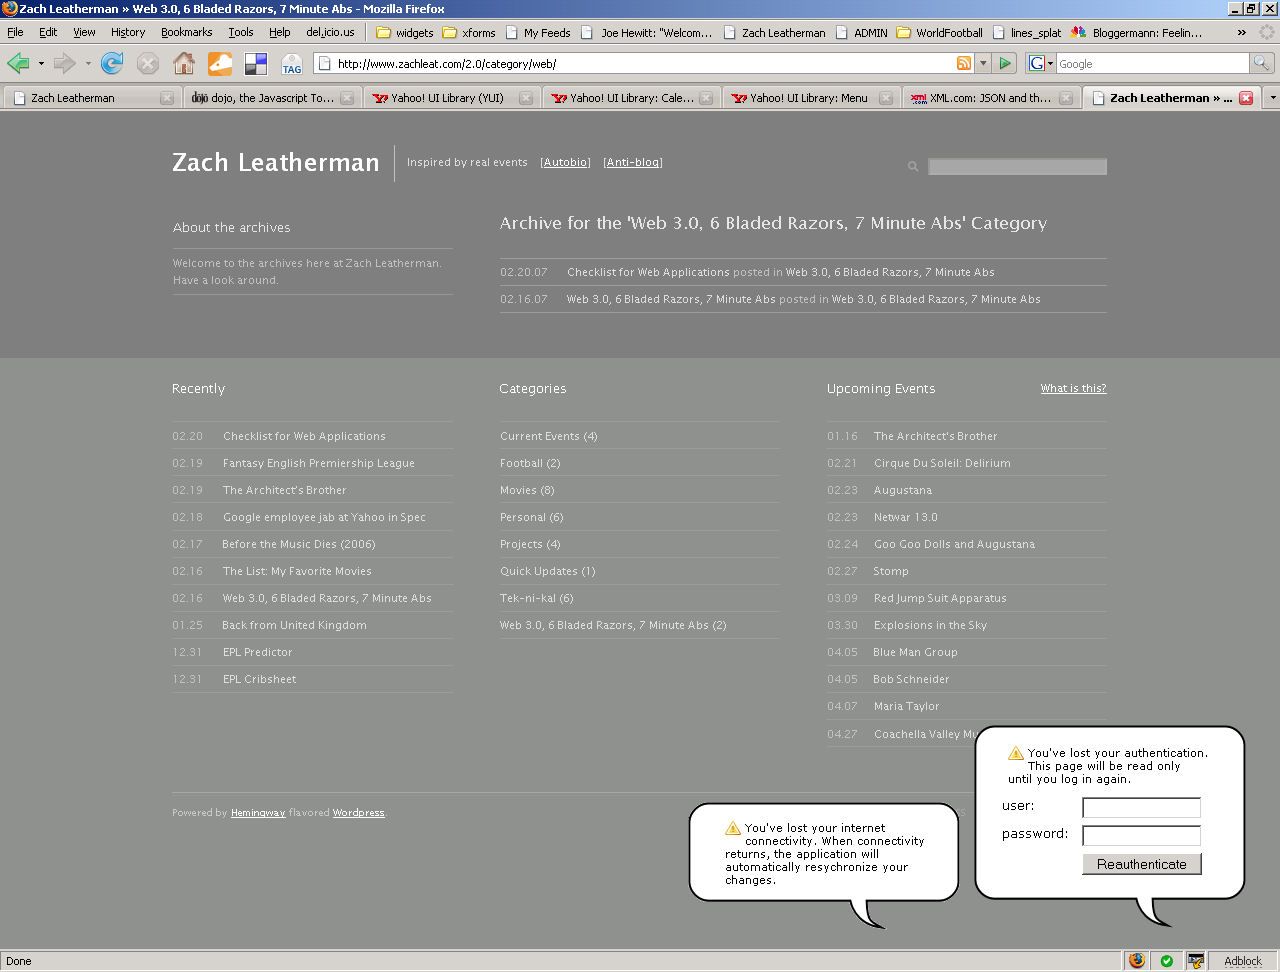Image resolution: width=1280 pixels, height=972 pixels.
Task: Go to the Home page icon
Action: click(184, 64)
